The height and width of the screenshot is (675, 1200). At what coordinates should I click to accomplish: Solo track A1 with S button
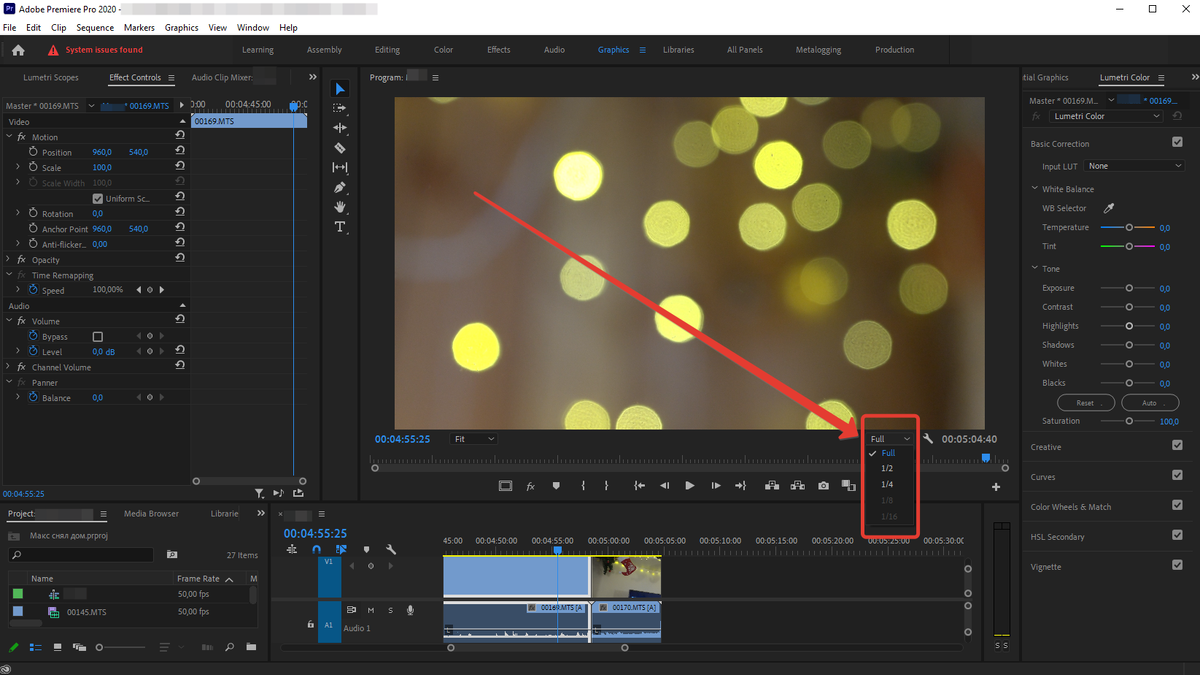coord(390,610)
